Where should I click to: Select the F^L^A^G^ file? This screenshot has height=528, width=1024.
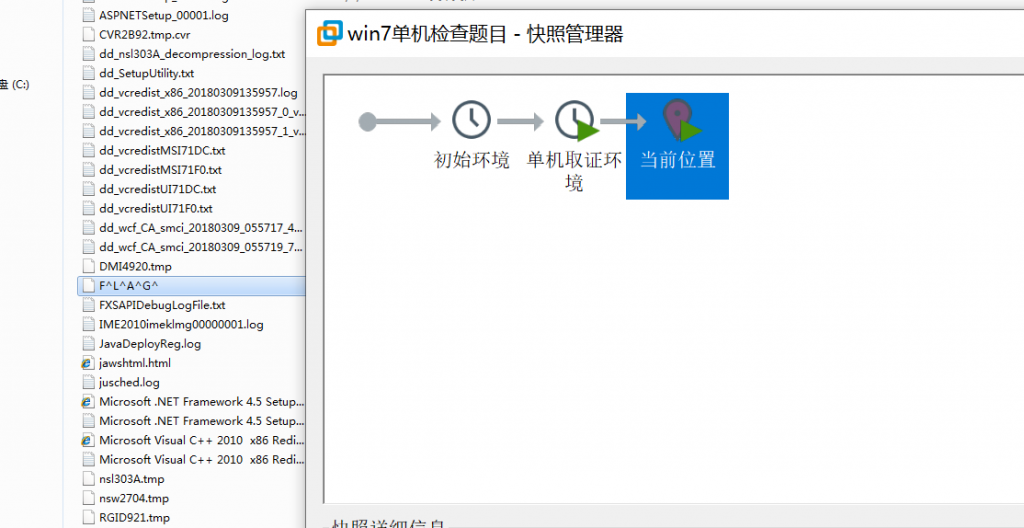(191, 286)
